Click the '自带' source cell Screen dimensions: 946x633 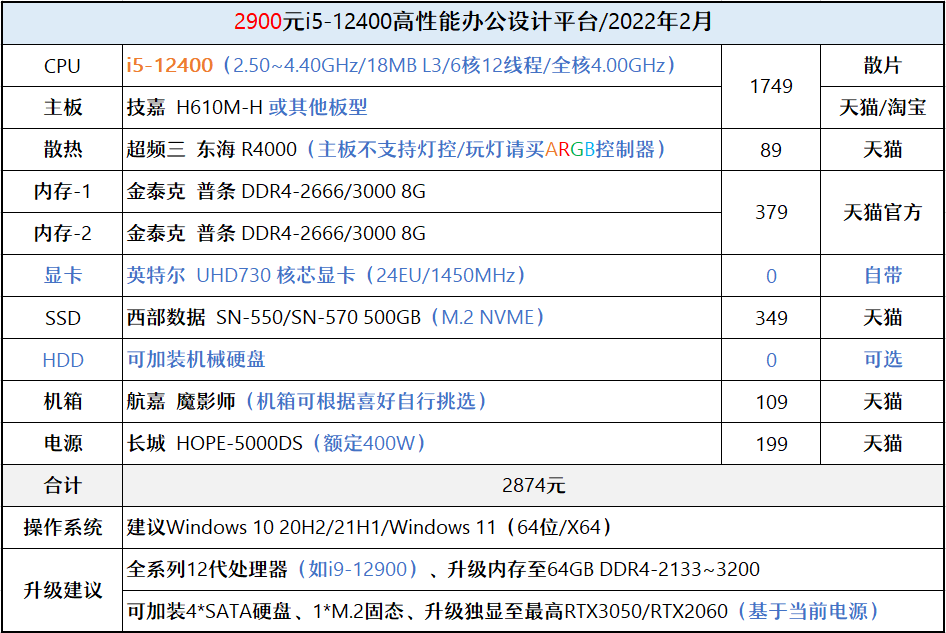coord(882,275)
